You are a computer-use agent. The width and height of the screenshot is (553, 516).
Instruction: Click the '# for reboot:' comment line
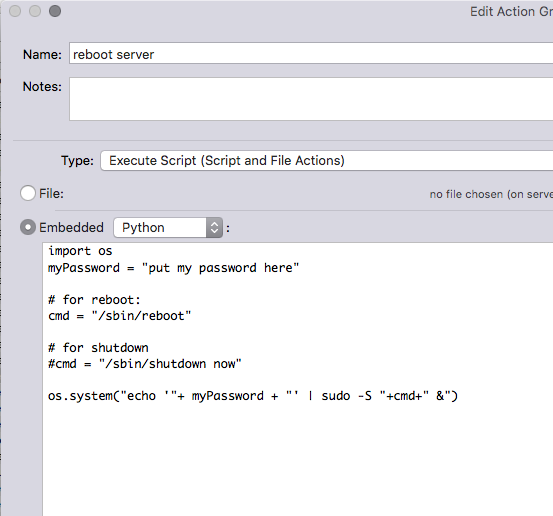coord(94,300)
